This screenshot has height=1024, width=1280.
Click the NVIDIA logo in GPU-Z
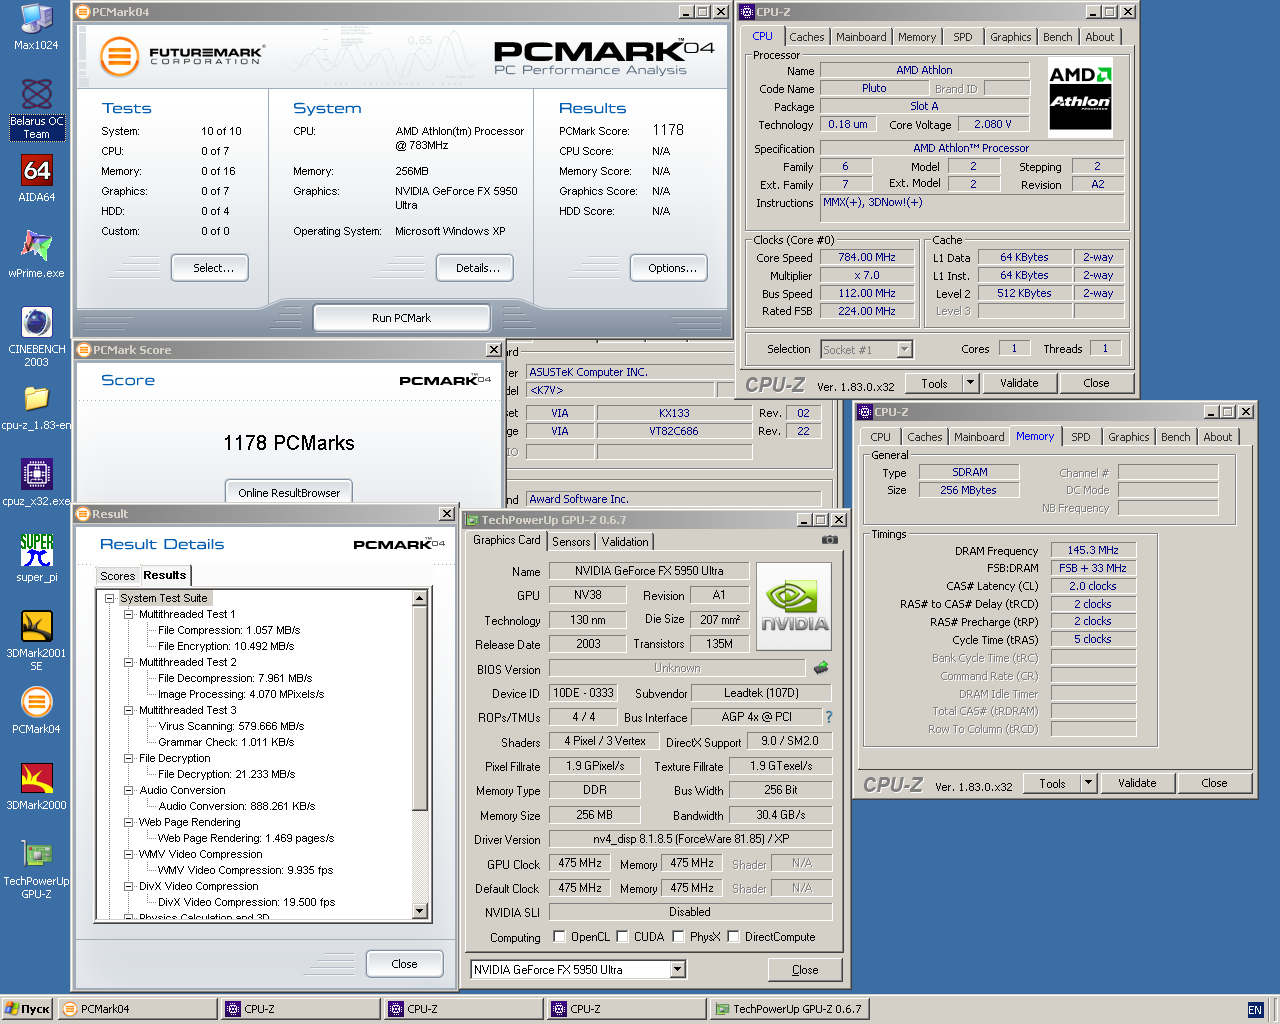(794, 606)
